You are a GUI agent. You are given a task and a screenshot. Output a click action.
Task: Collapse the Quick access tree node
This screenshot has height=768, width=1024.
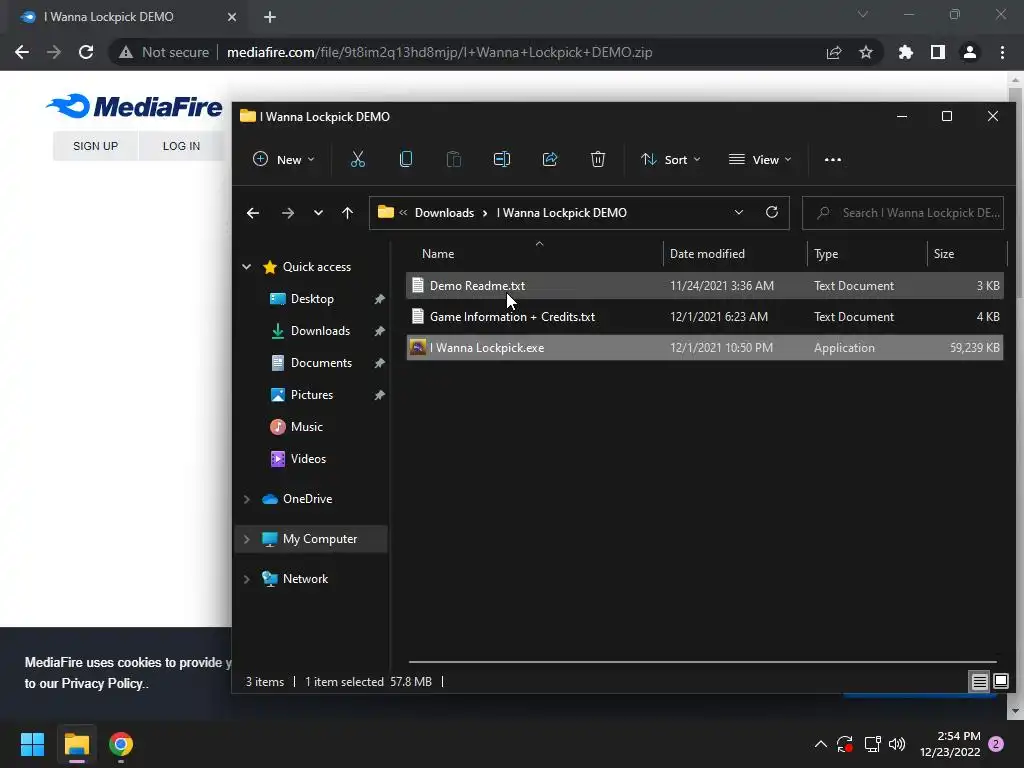click(247, 266)
